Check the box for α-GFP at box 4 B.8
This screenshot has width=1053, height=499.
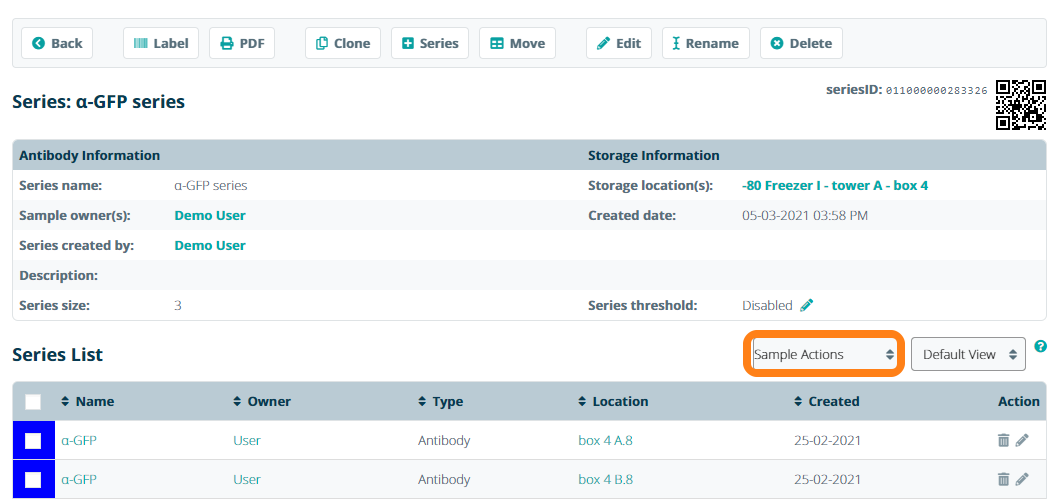pos(33,479)
